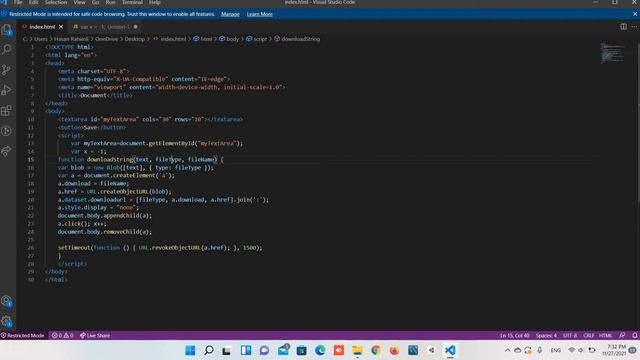Image resolution: width=640 pixels, height=360 pixels.
Task: Click Restricted Mode in status bar
Action: coord(22,336)
